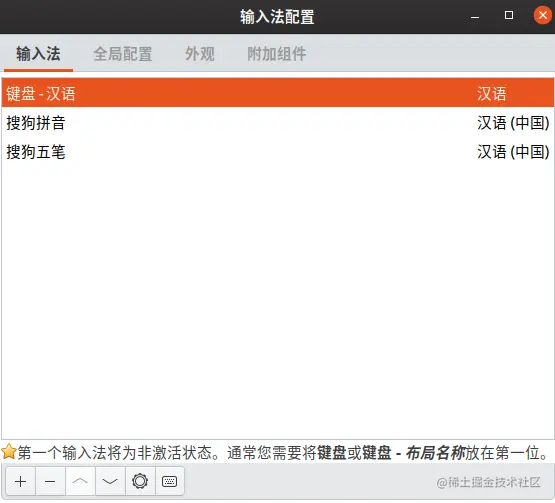Move selected input method up
This screenshot has height=503, width=555.
point(80,481)
